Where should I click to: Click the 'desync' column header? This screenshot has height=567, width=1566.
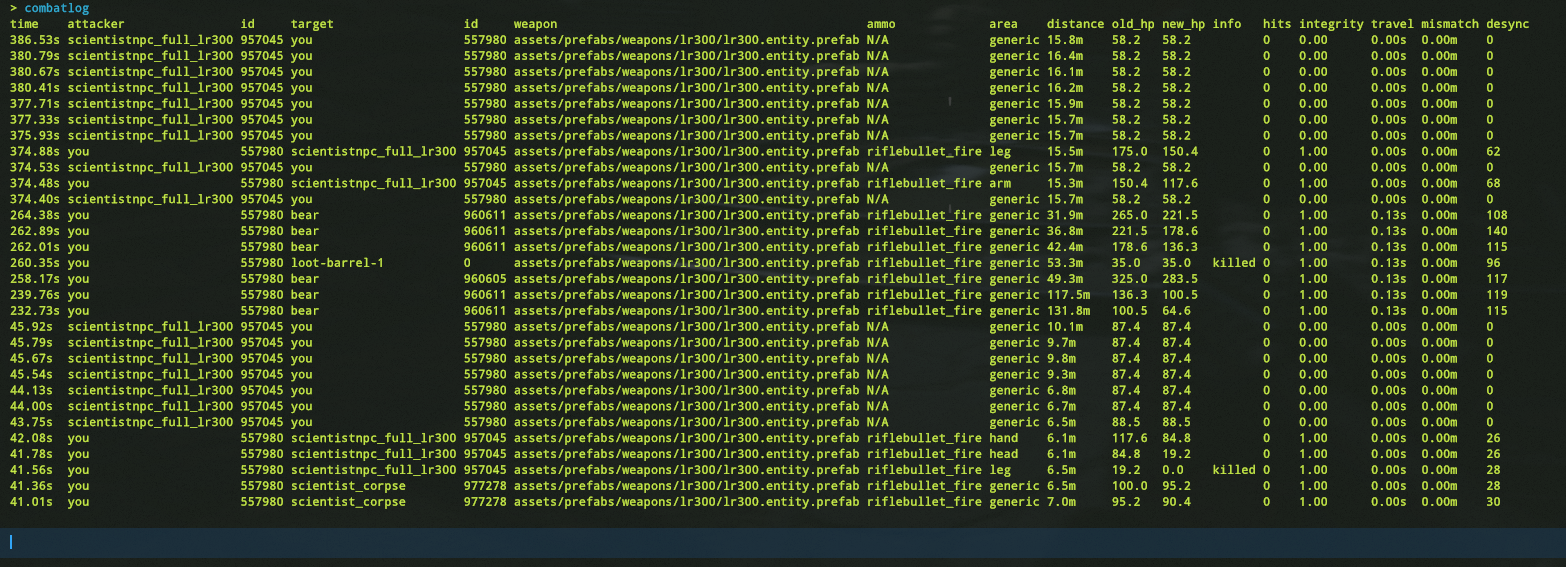(1507, 23)
